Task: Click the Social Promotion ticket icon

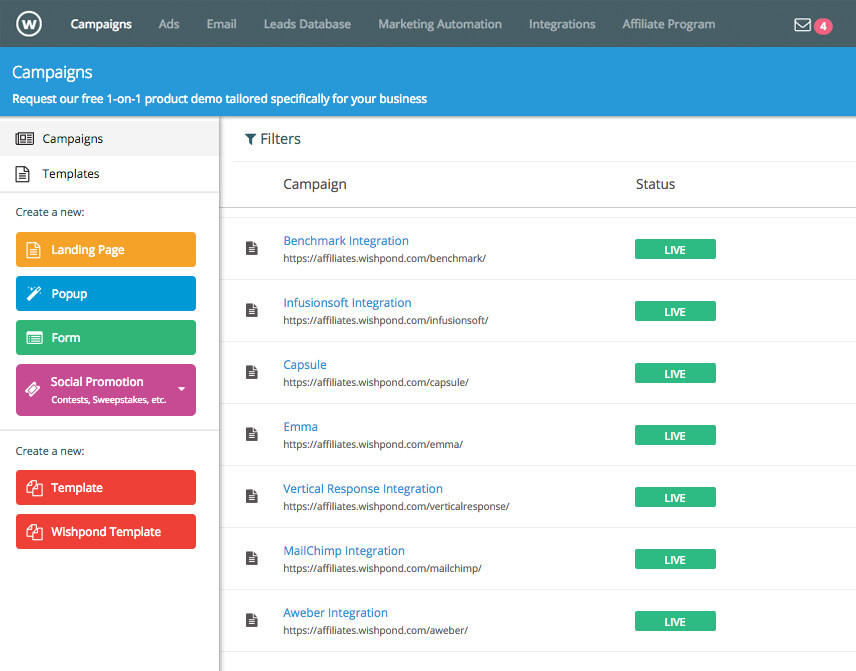Action: pyautogui.click(x=33, y=389)
